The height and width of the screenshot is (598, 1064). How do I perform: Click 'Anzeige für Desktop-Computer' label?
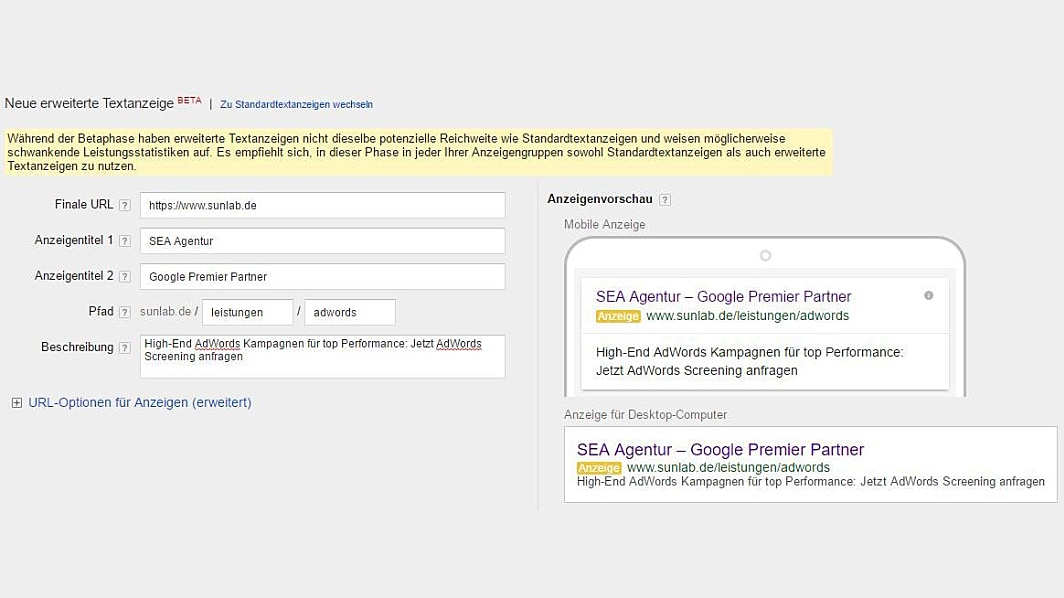pyautogui.click(x=645, y=415)
